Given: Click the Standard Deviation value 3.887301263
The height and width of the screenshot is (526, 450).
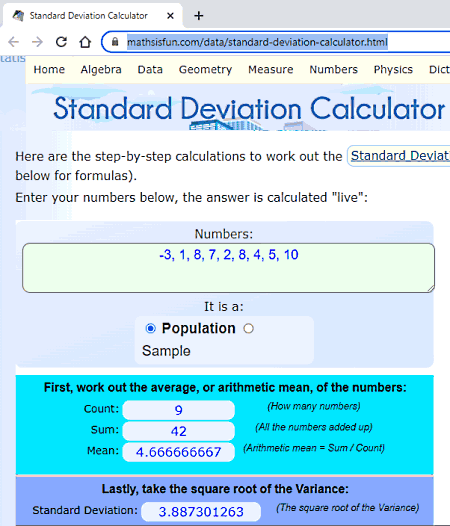Looking at the screenshot, I should click(201, 512).
